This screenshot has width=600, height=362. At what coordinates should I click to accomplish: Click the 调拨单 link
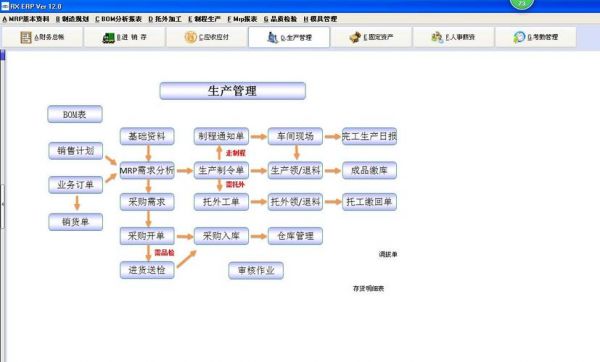[388, 254]
